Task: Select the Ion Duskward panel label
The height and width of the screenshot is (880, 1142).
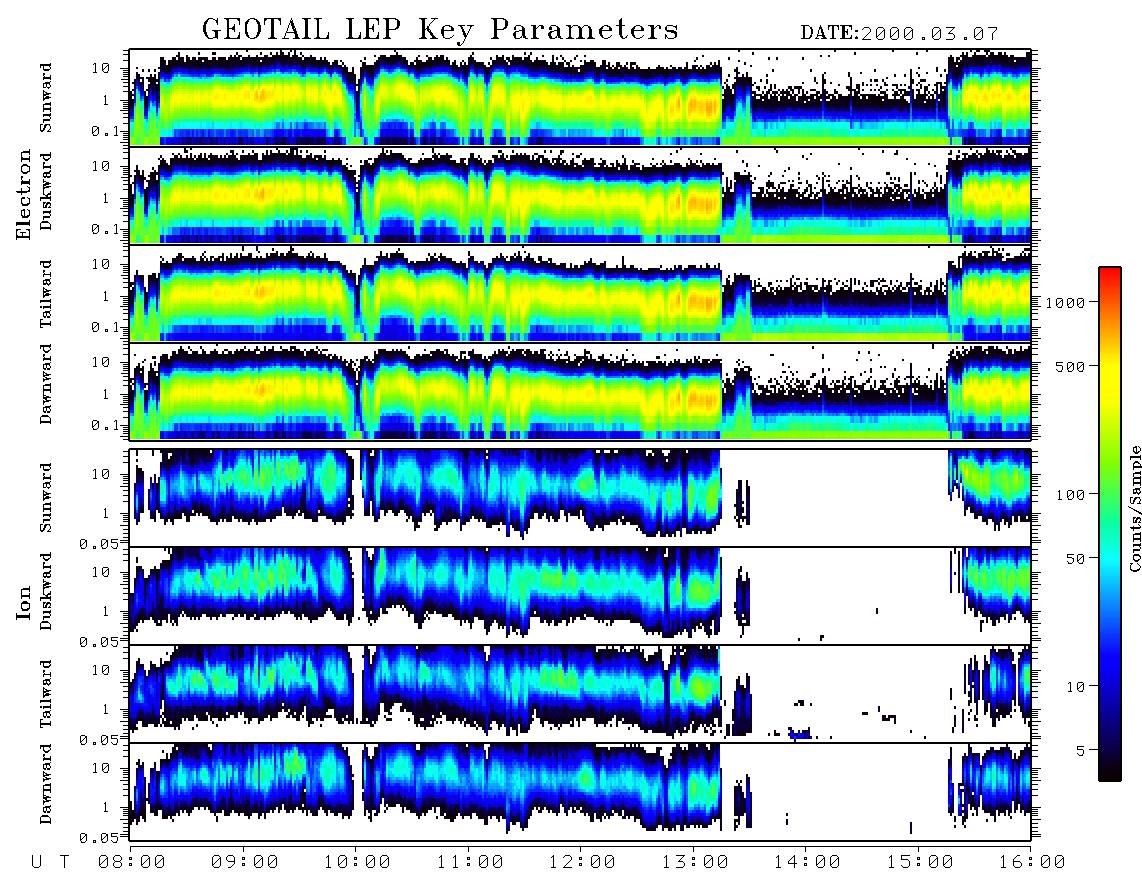Action: 45,591
